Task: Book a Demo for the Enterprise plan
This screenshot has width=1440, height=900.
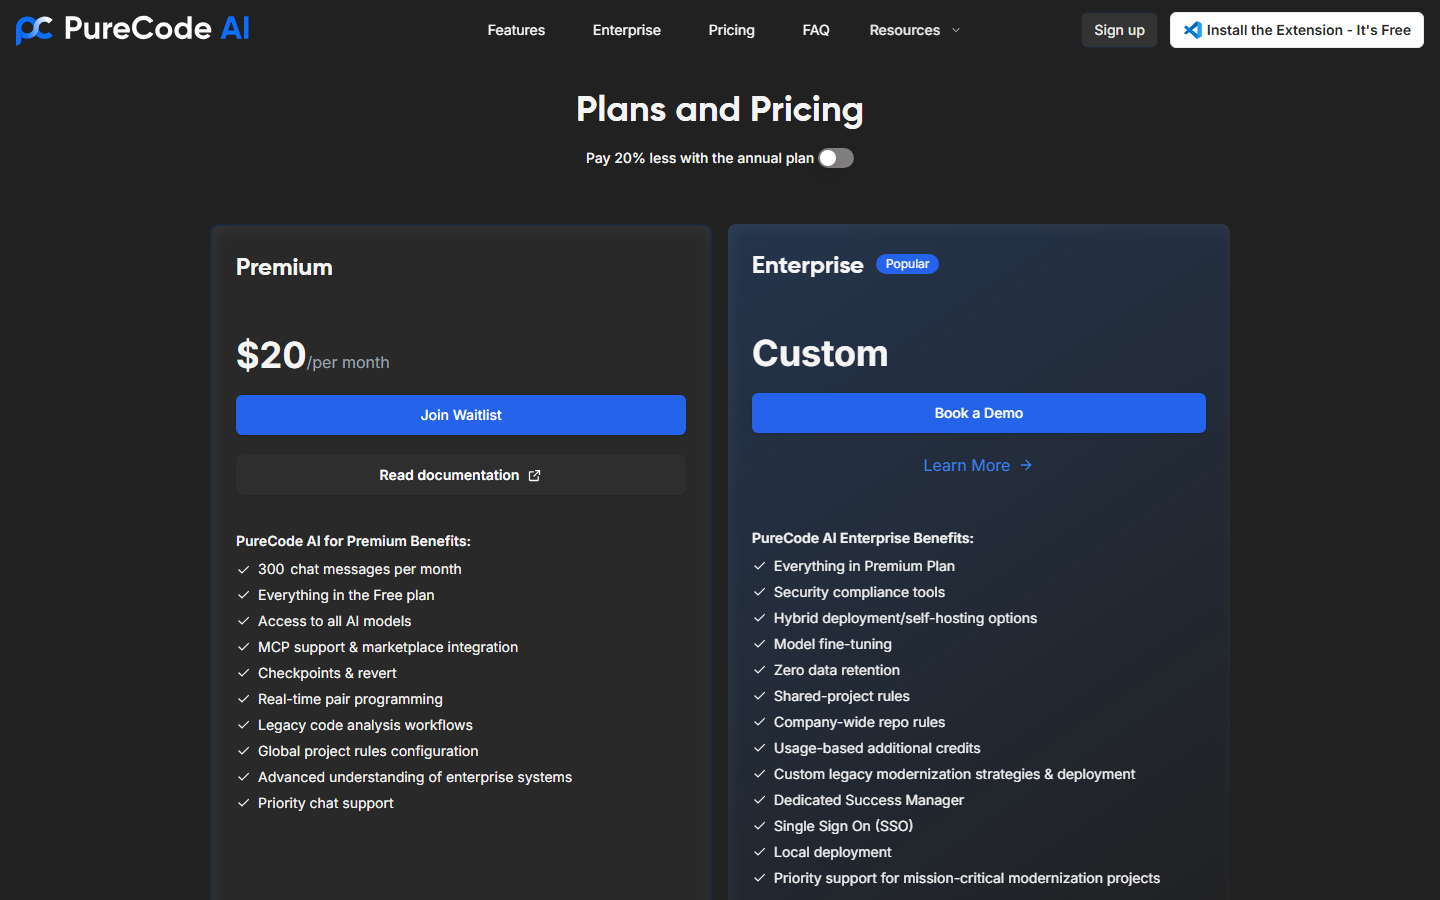Action: coord(978,413)
